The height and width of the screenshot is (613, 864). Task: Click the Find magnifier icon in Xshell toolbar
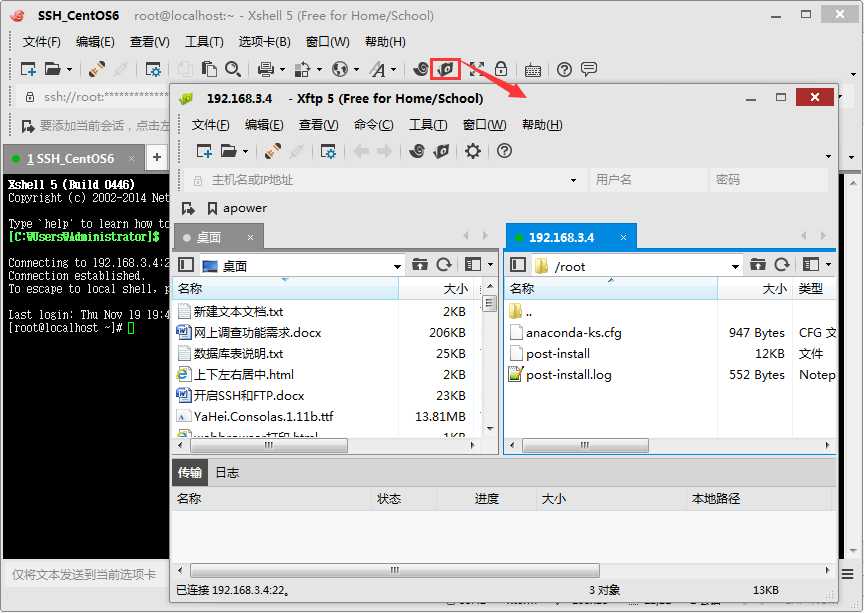(x=233, y=69)
